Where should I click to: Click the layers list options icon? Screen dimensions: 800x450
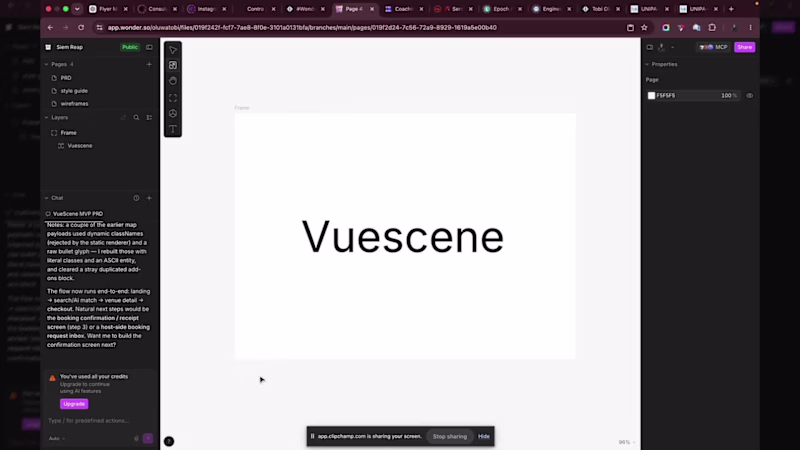point(149,117)
